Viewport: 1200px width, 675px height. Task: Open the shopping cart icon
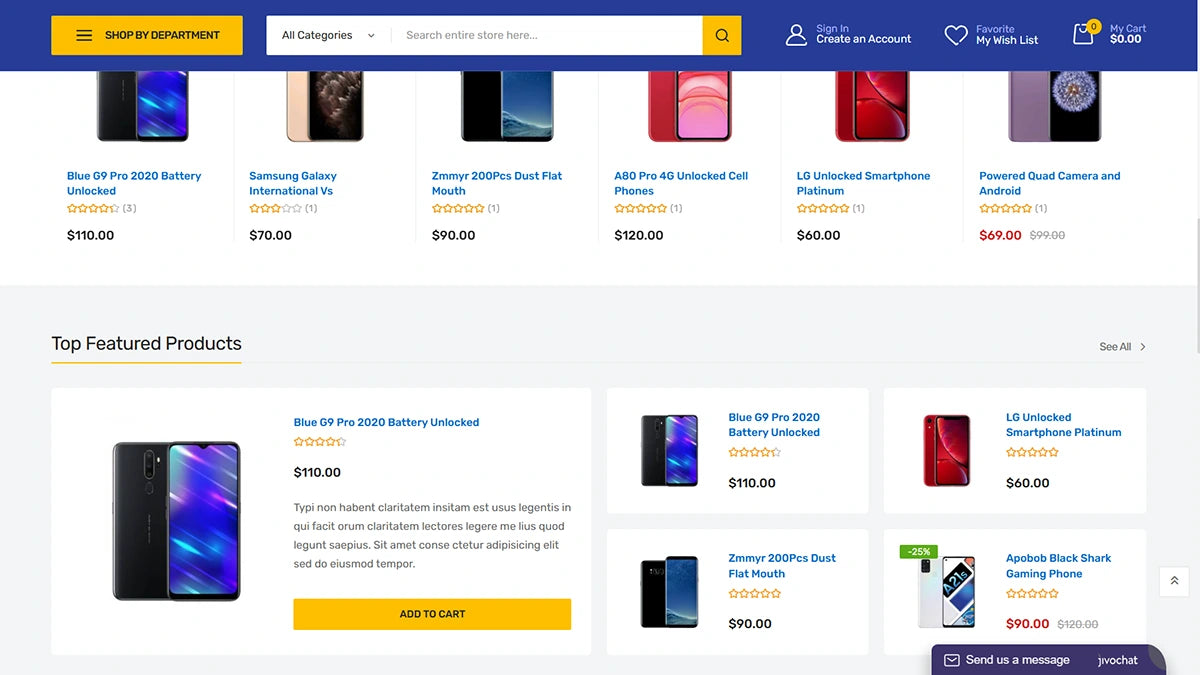pos(1084,34)
